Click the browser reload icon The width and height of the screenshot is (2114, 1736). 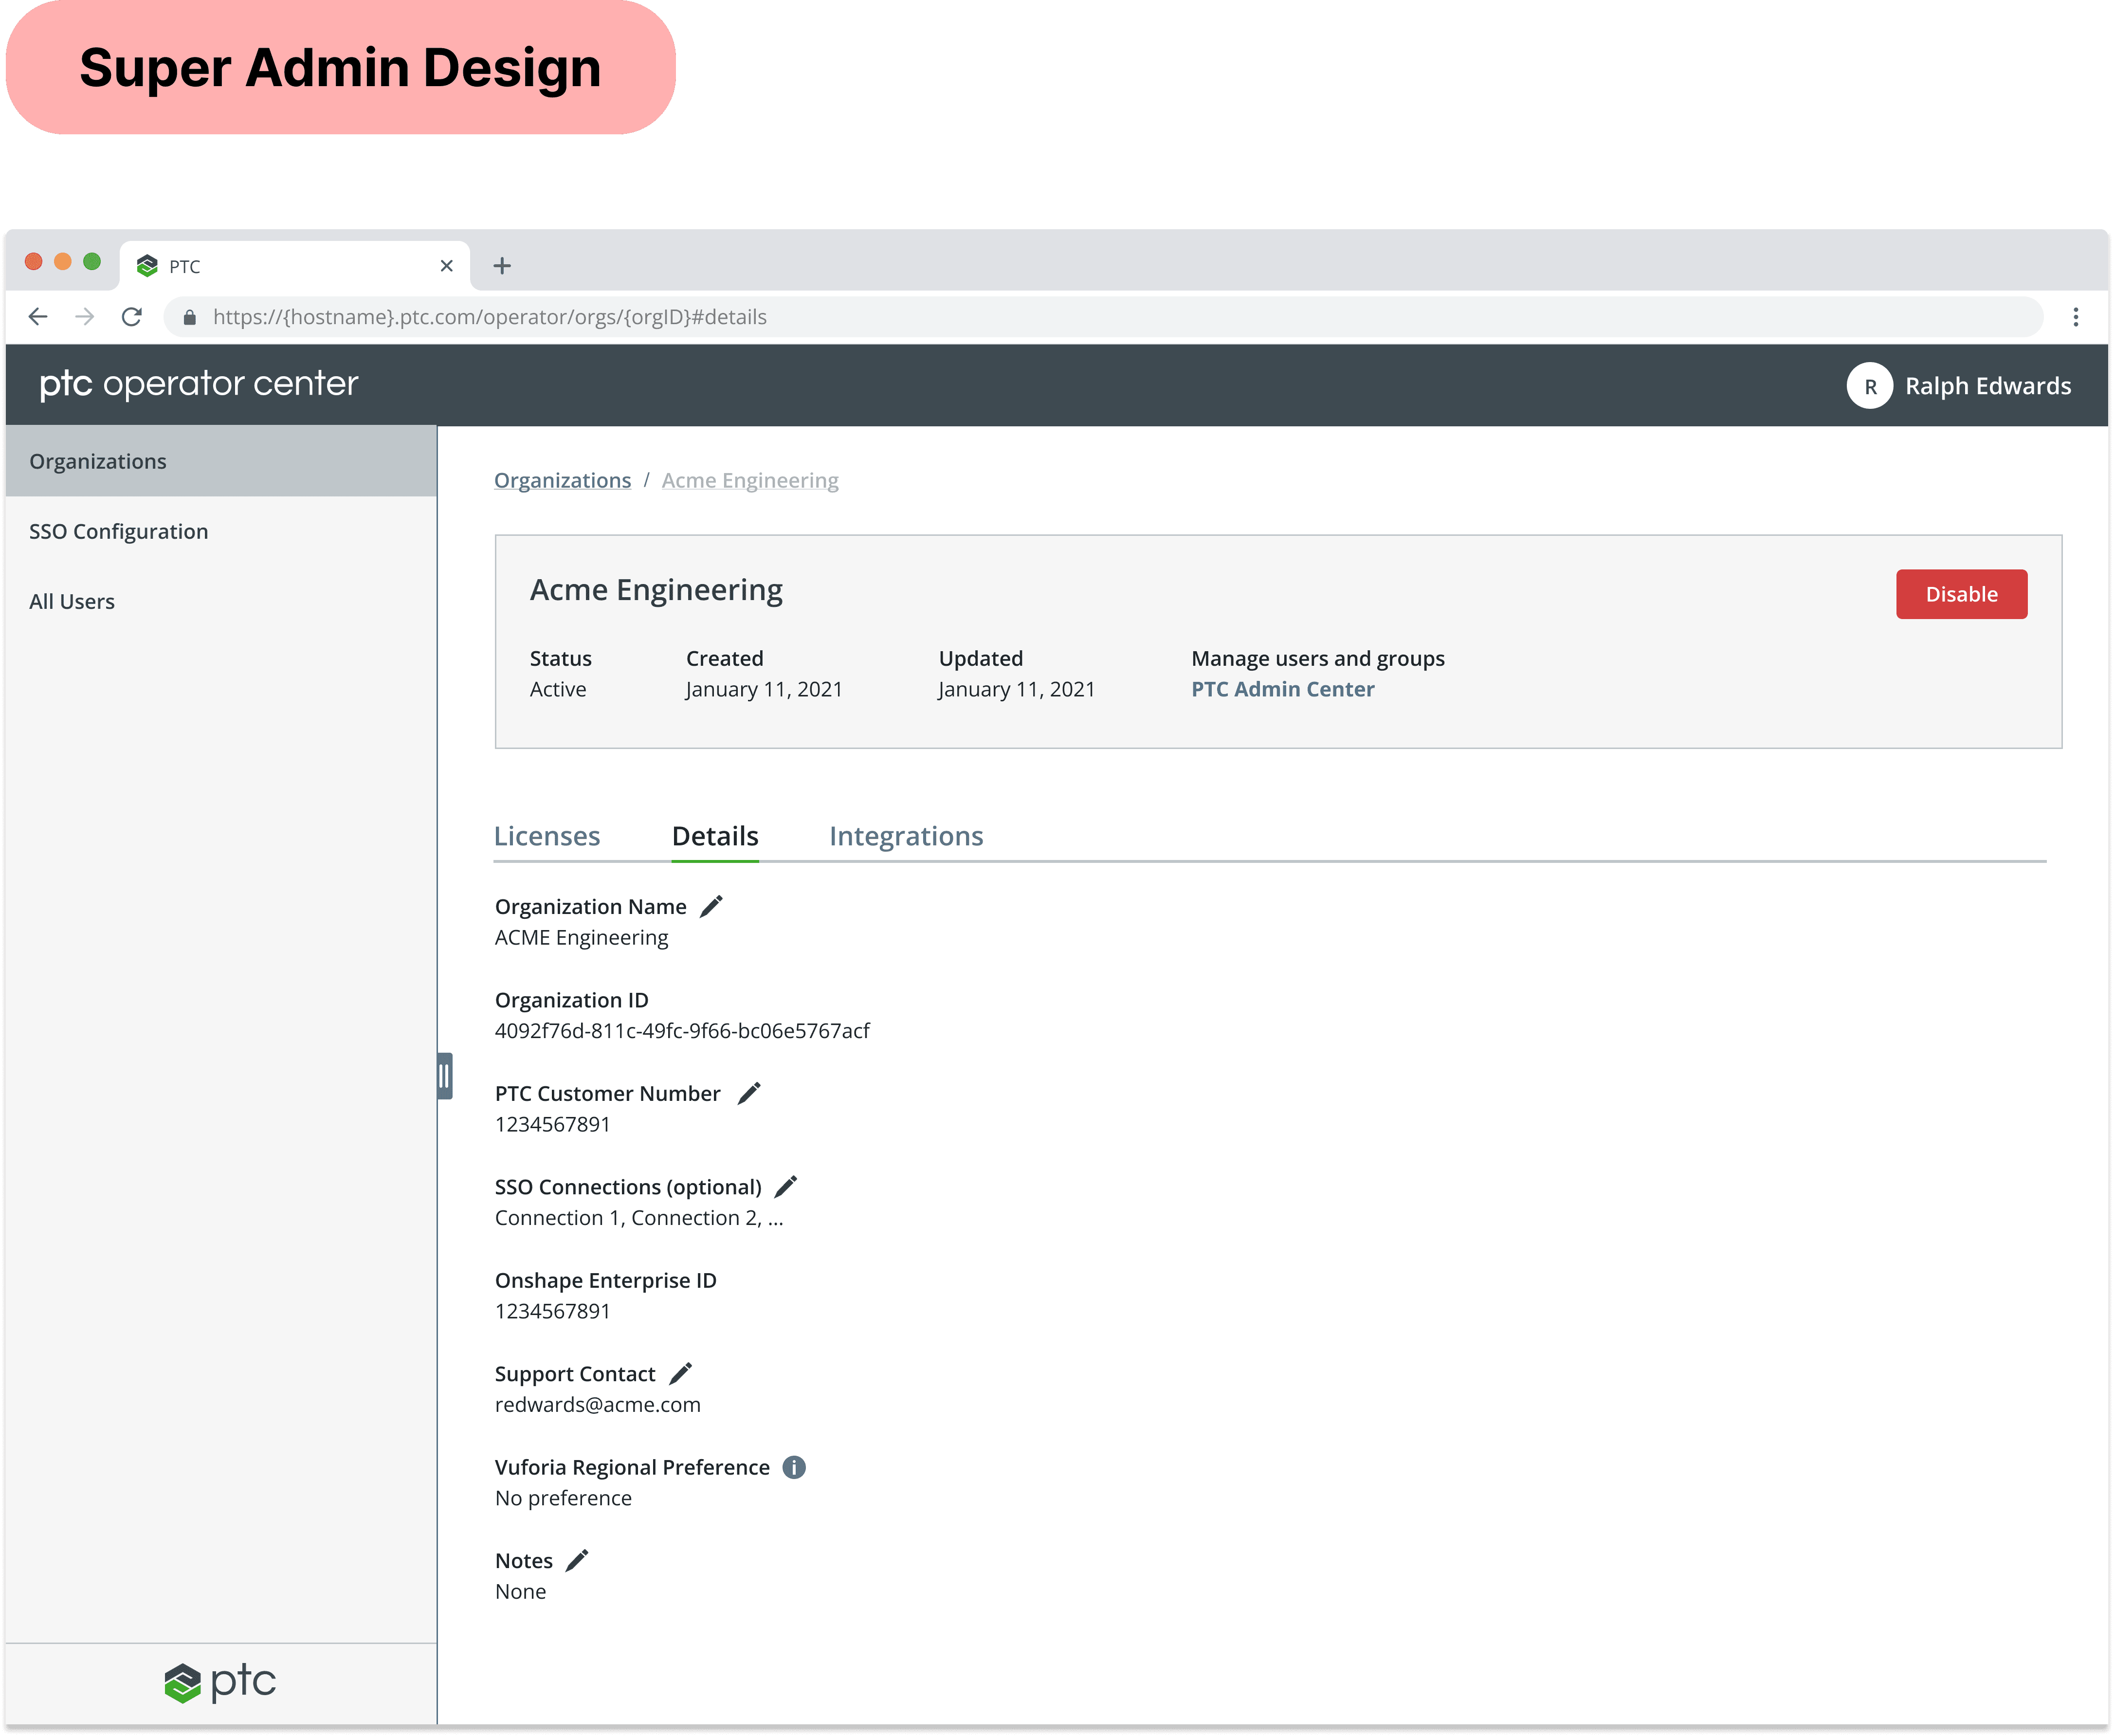coord(132,317)
